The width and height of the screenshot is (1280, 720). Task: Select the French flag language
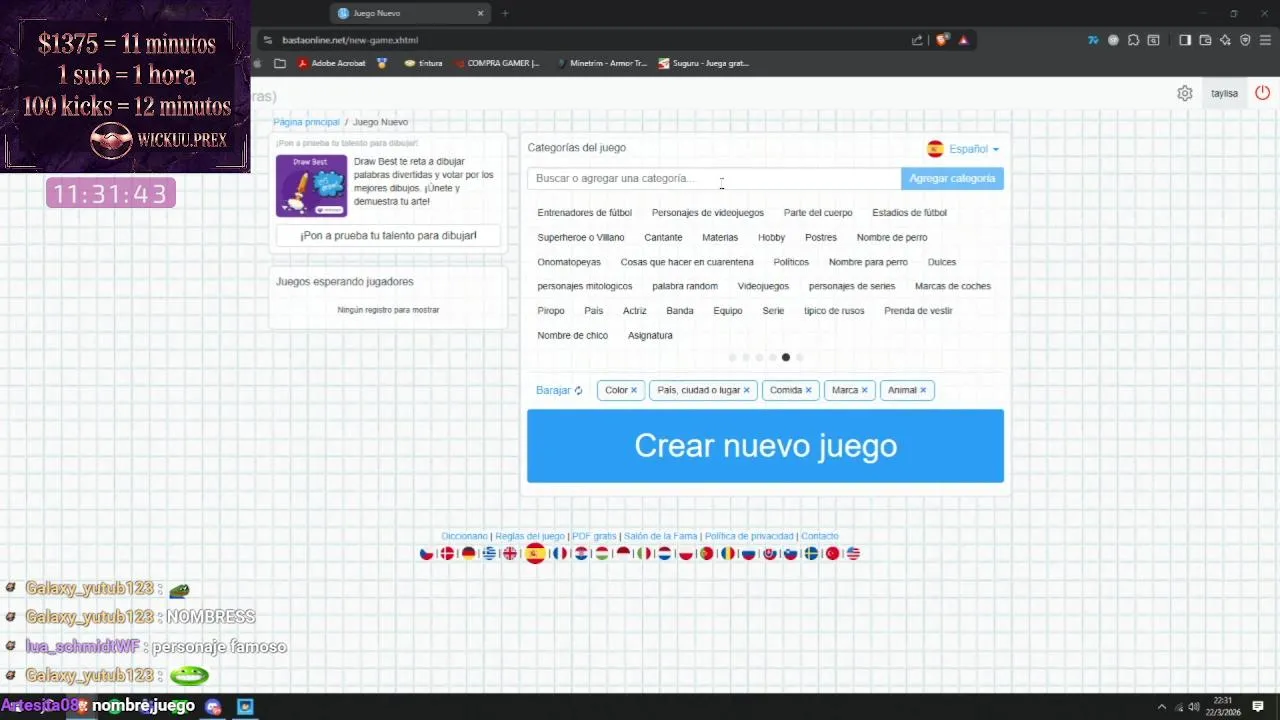560,554
